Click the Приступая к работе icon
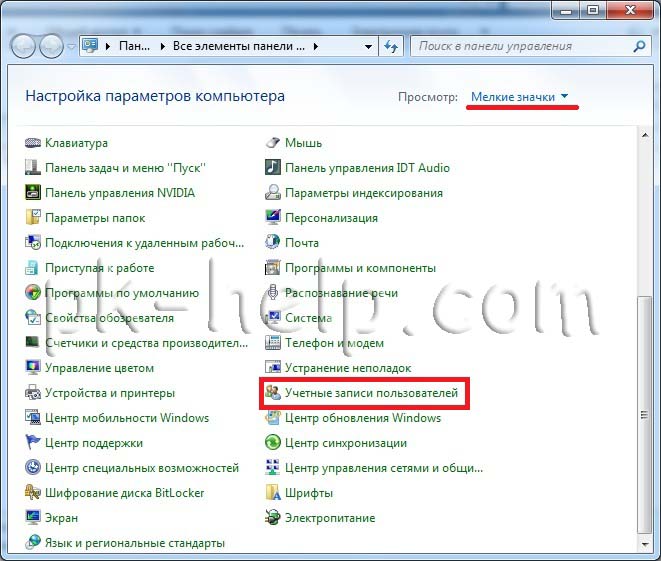 (32, 268)
